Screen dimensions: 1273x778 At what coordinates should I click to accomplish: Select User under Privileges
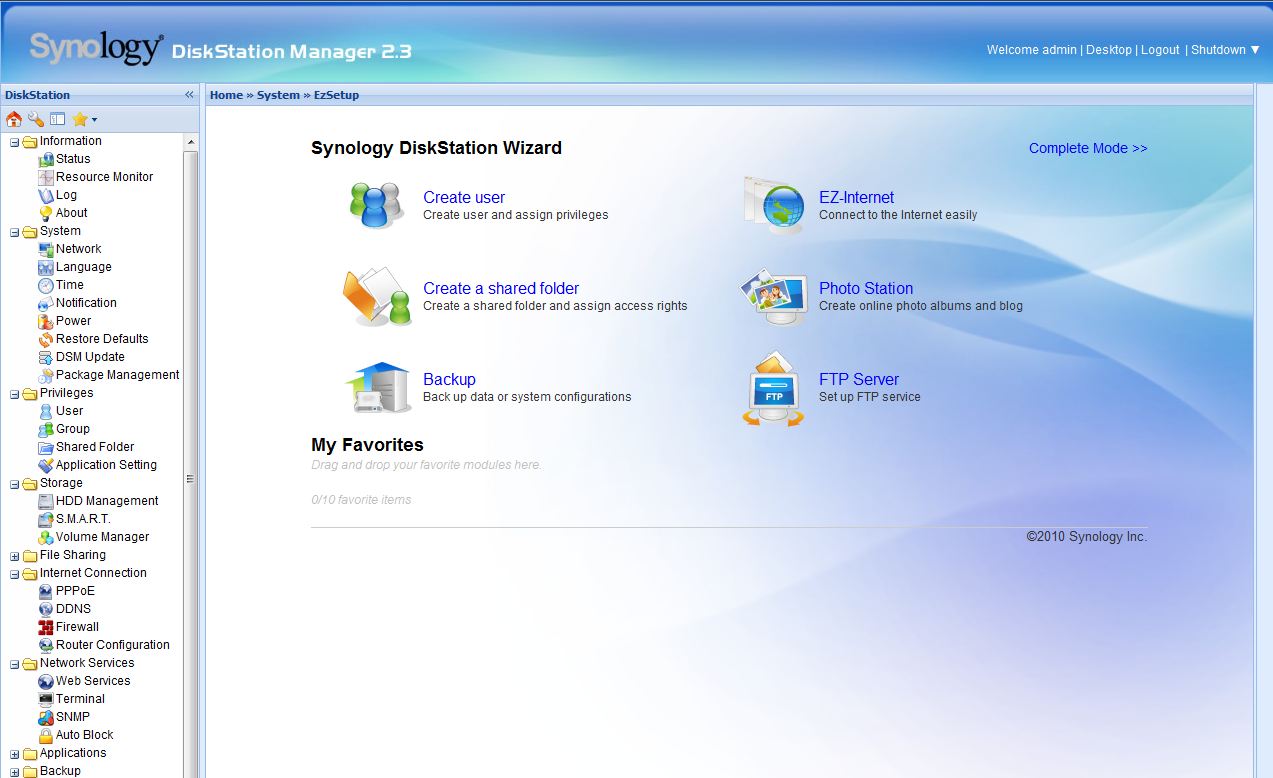click(x=69, y=411)
